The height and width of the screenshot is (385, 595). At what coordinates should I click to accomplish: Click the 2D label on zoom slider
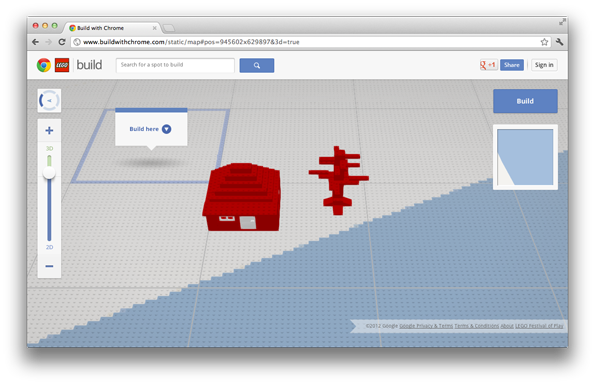[x=49, y=247]
